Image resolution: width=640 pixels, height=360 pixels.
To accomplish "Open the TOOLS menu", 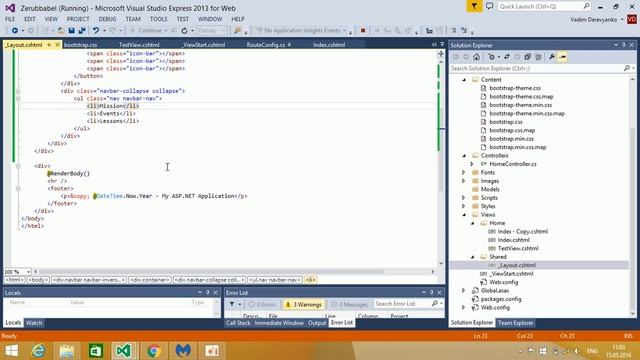I will (x=158, y=19).
